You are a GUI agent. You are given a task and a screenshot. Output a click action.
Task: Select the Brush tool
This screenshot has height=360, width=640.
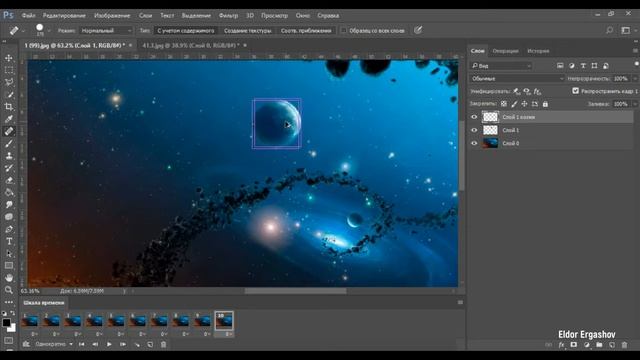tap(9, 144)
